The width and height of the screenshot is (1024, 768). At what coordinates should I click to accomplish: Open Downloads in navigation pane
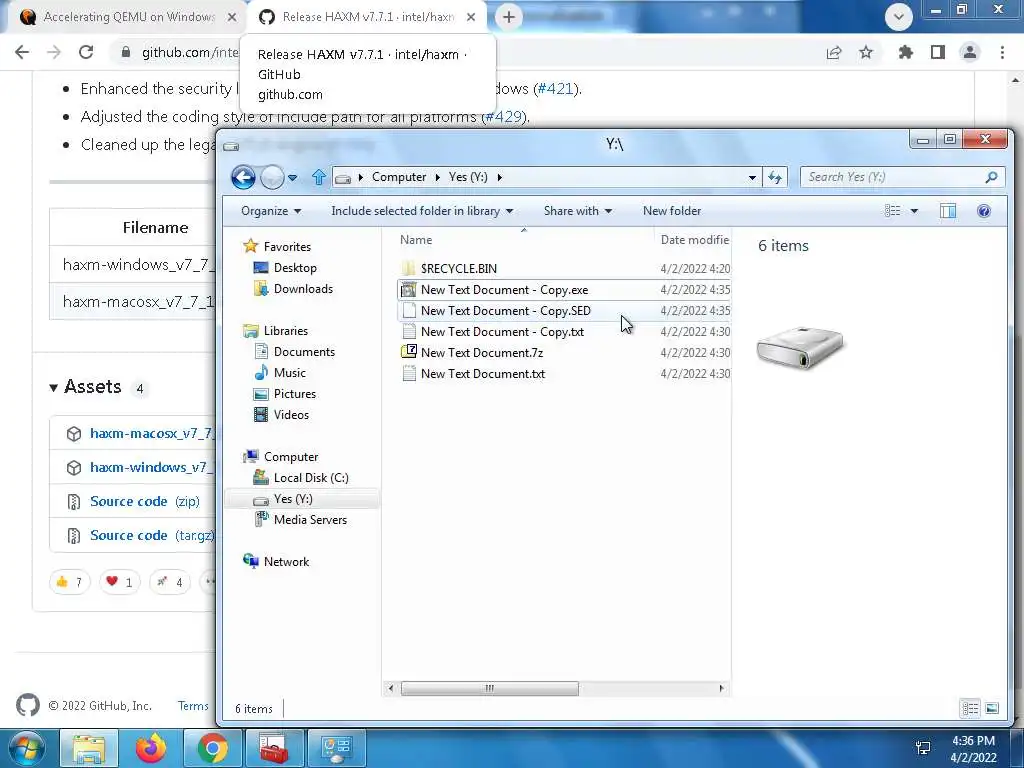303,289
